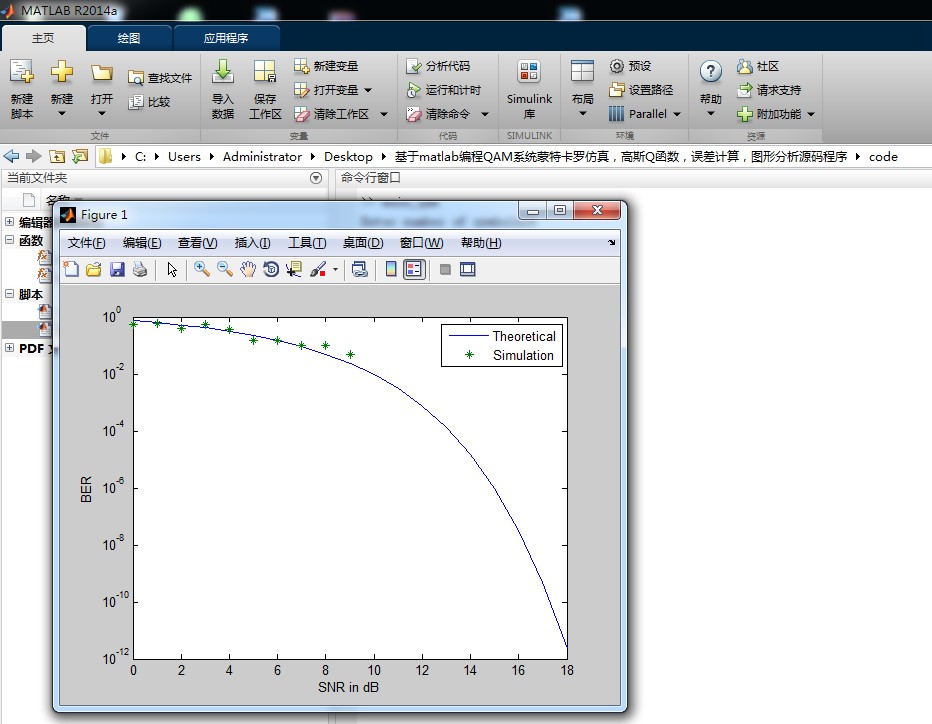Click Save Workspace (保存工作区)
The width and height of the screenshot is (932, 724).
[265, 89]
